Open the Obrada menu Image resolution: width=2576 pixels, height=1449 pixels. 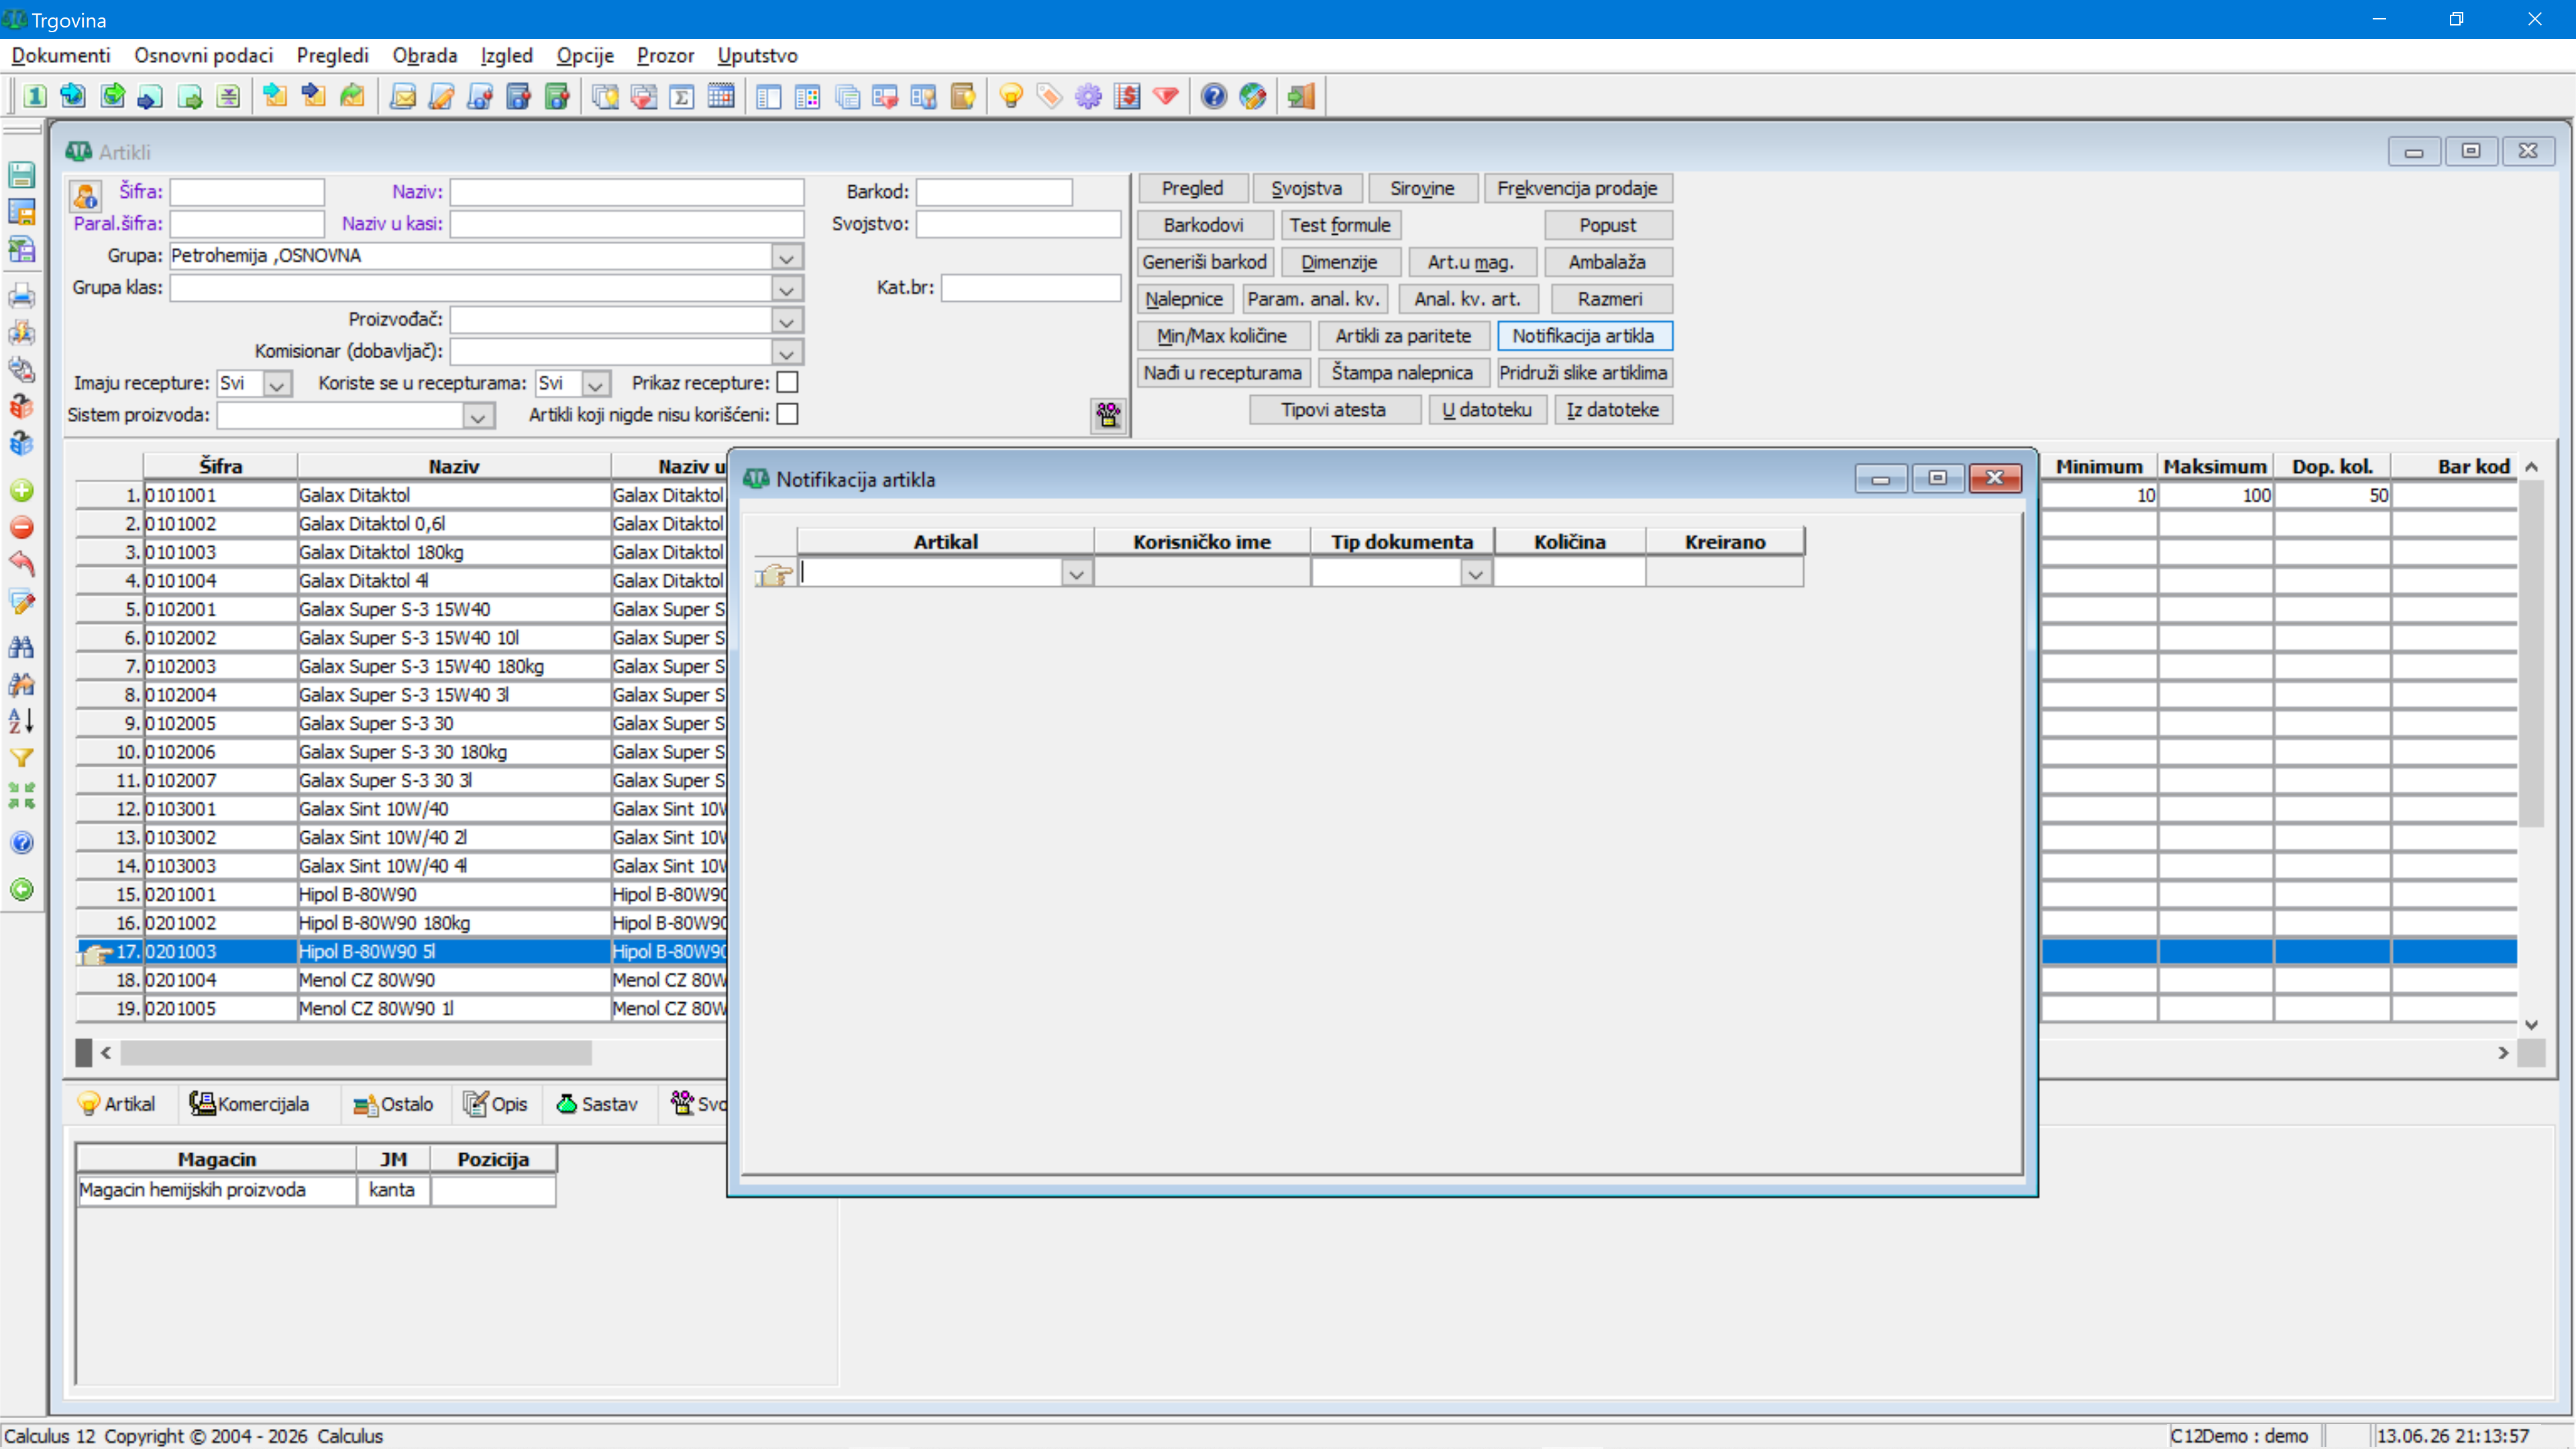[425, 55]
